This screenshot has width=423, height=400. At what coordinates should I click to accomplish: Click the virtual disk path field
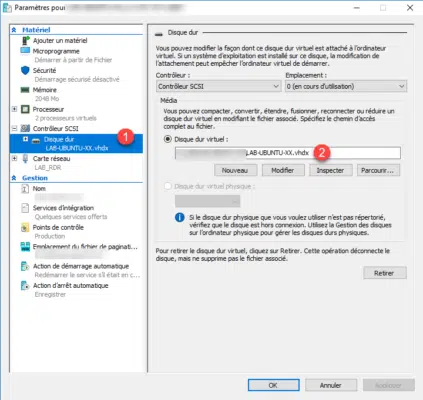coord(288,153)
